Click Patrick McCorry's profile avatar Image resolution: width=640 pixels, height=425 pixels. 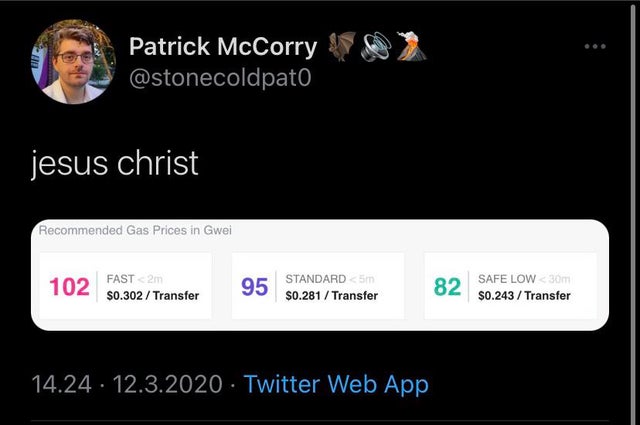tap(73, 62)
